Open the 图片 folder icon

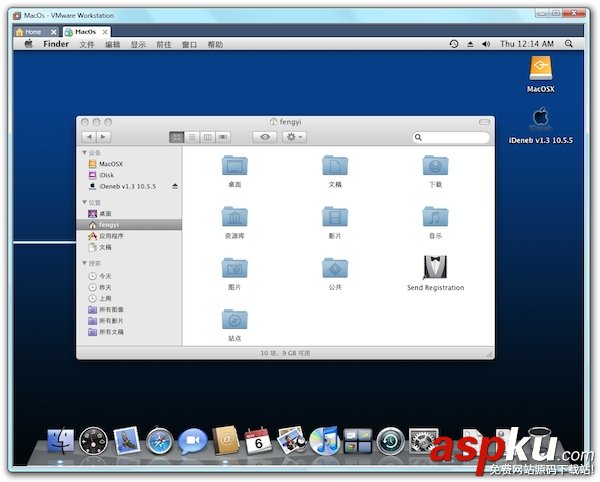(x=235, y=268)
